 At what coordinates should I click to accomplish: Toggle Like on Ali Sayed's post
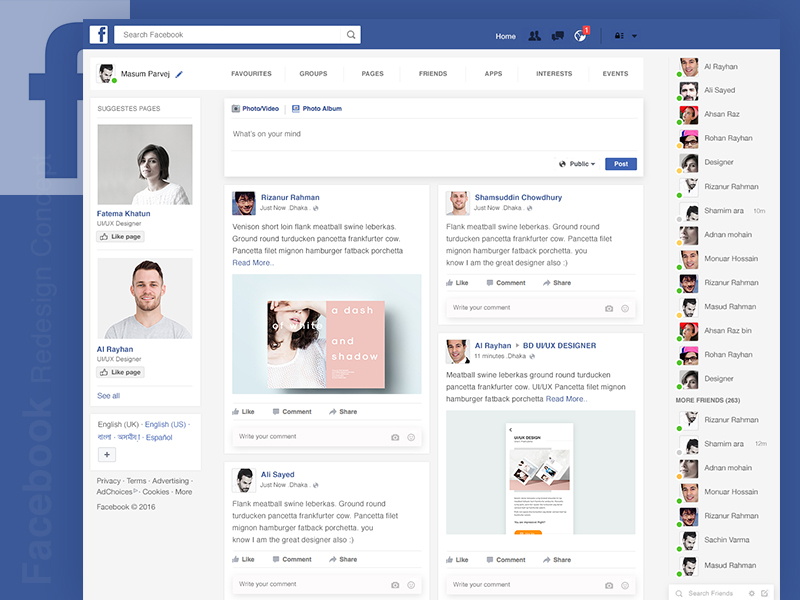click(243, 559)
